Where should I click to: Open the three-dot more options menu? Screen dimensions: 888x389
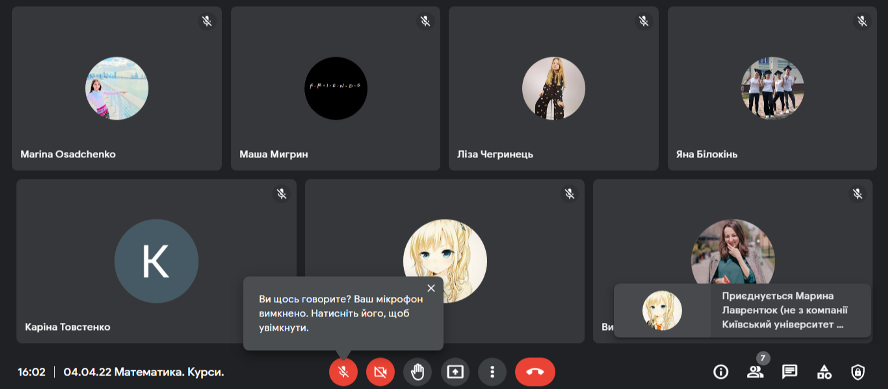[492, 372]
